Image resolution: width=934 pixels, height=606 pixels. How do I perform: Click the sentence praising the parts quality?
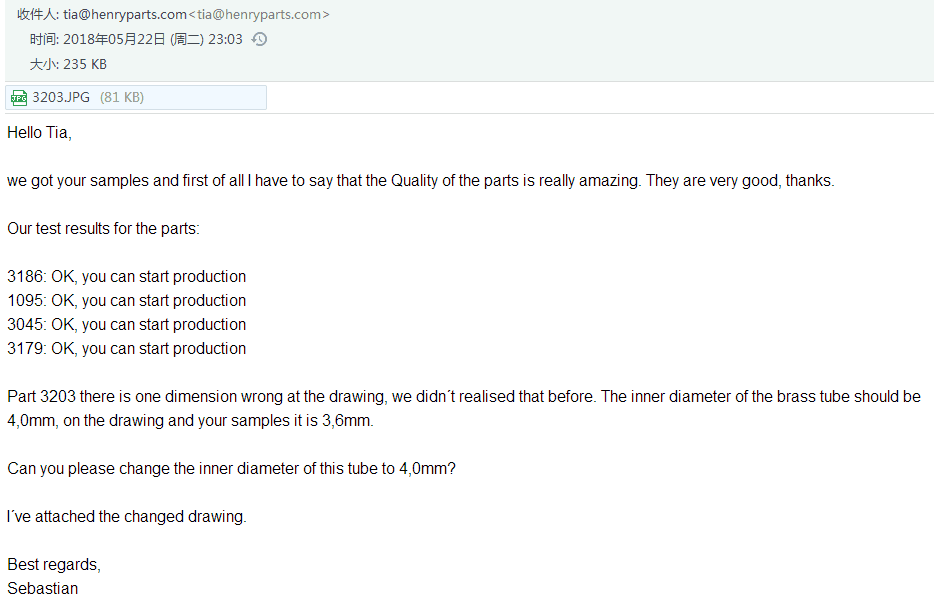(x=421, y=181)
